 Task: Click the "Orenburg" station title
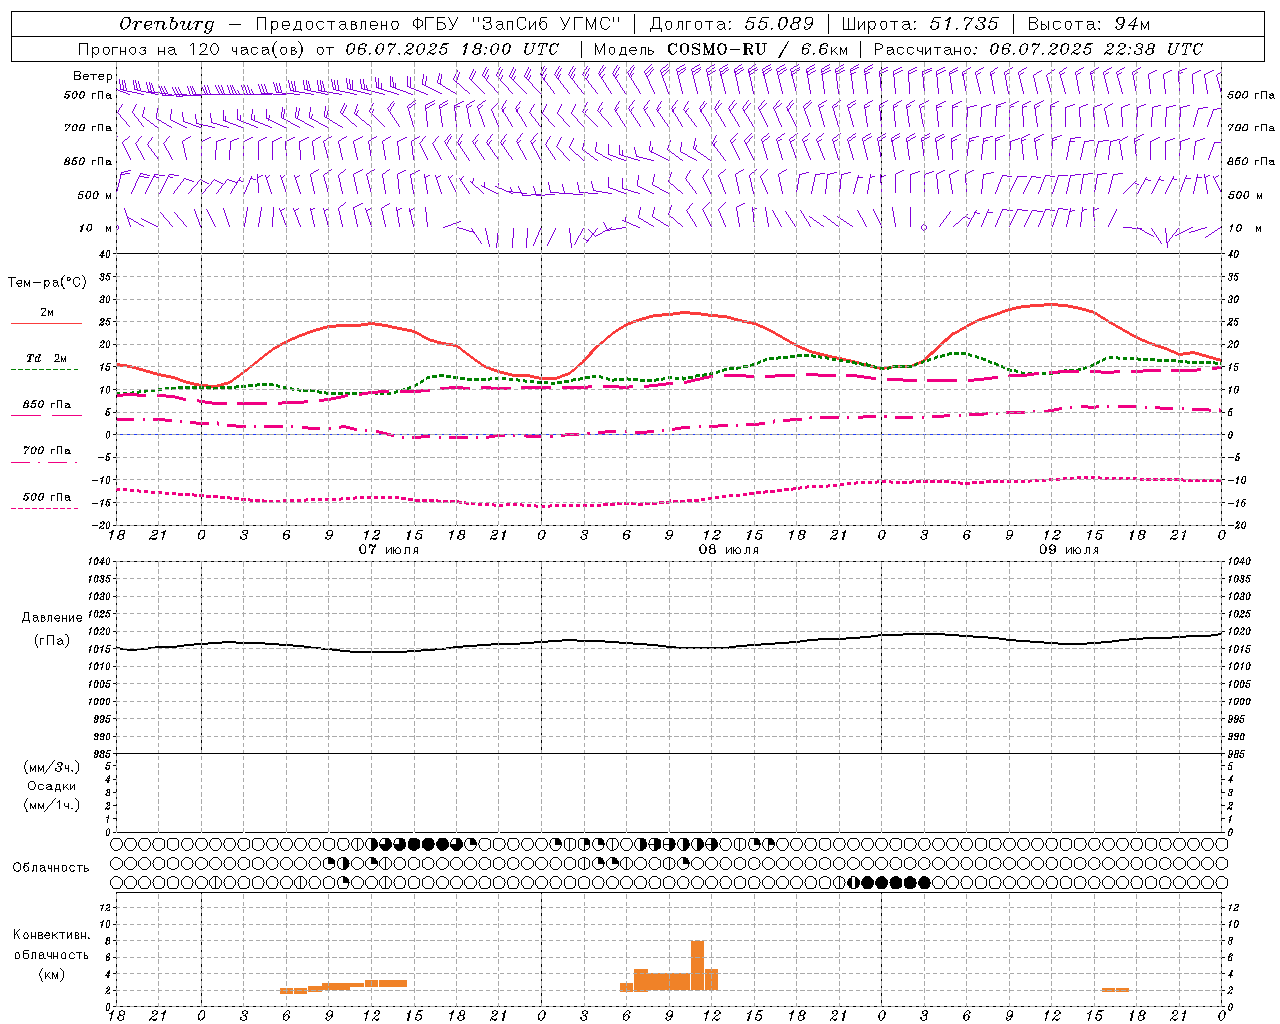click(x=166, y=24)
